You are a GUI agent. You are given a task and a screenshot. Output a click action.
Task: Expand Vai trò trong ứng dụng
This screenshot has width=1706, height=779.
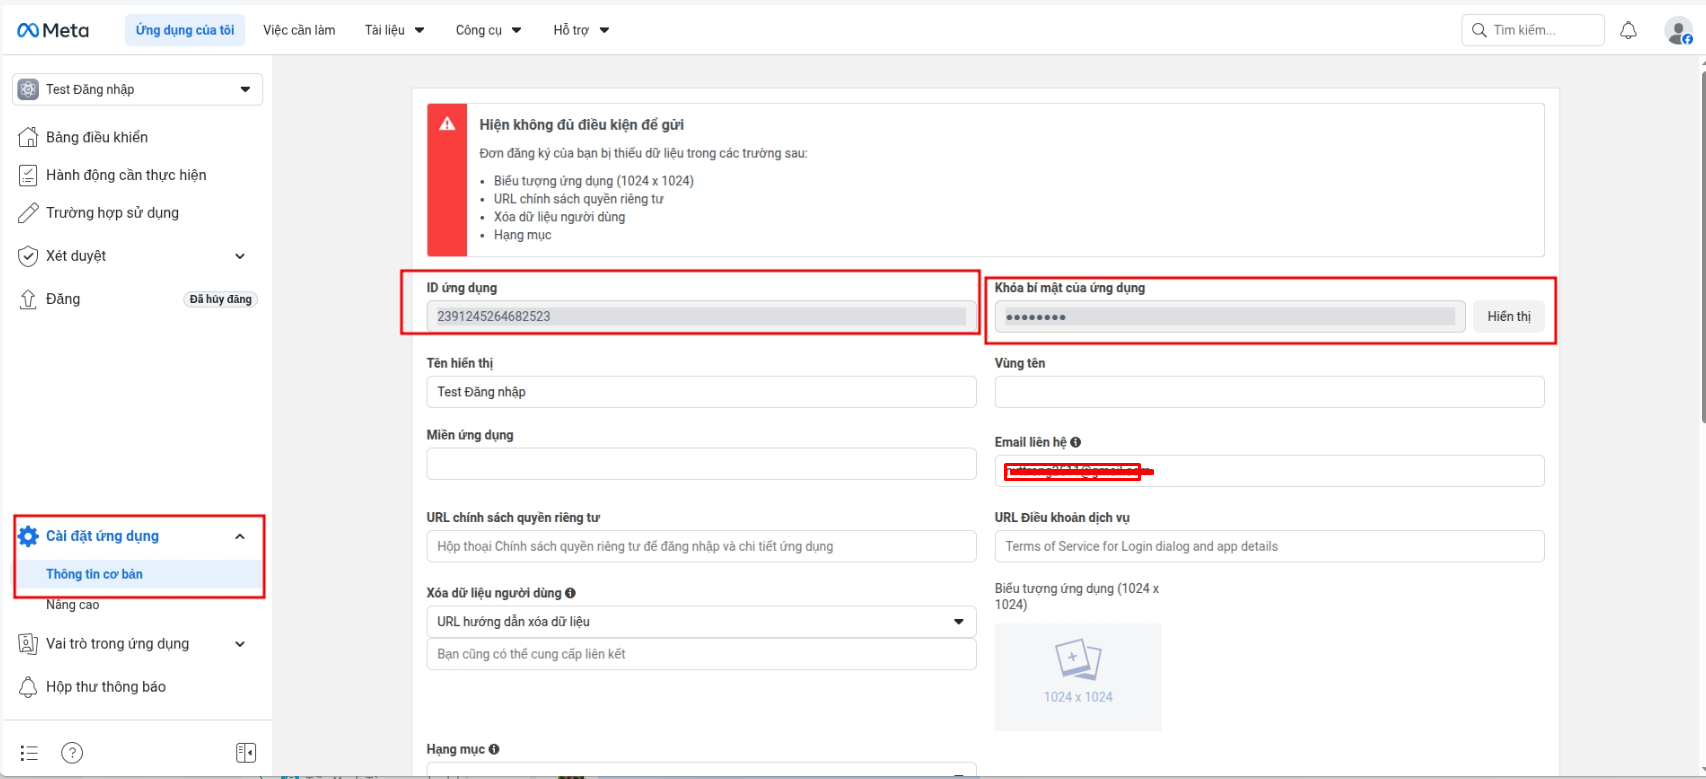(x=239, y=644)
